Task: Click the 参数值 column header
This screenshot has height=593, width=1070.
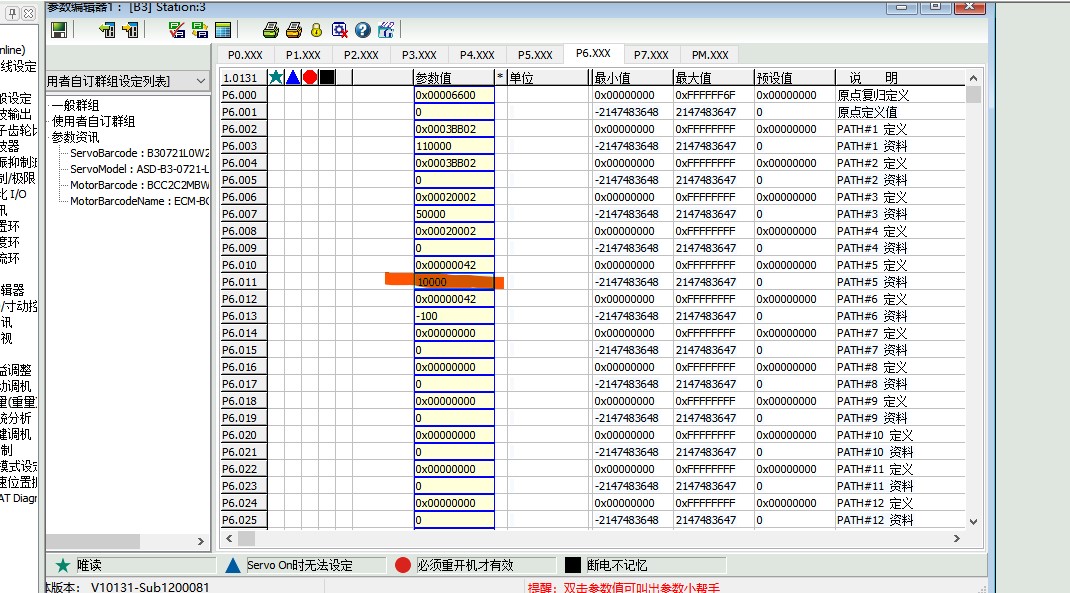Action: click(x=453, y=77)
